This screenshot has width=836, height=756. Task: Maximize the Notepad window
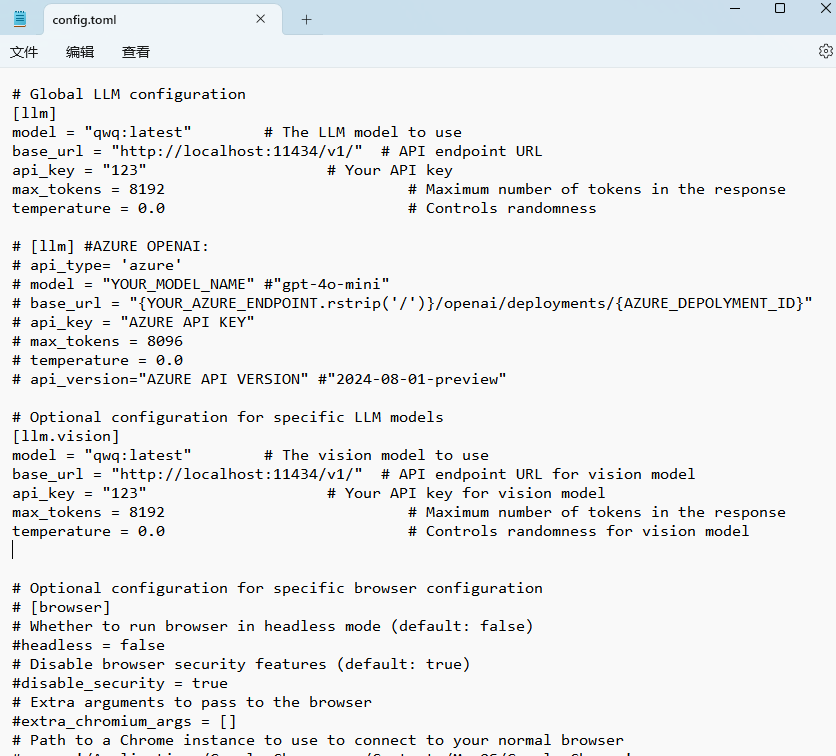[x=780, y=8]
